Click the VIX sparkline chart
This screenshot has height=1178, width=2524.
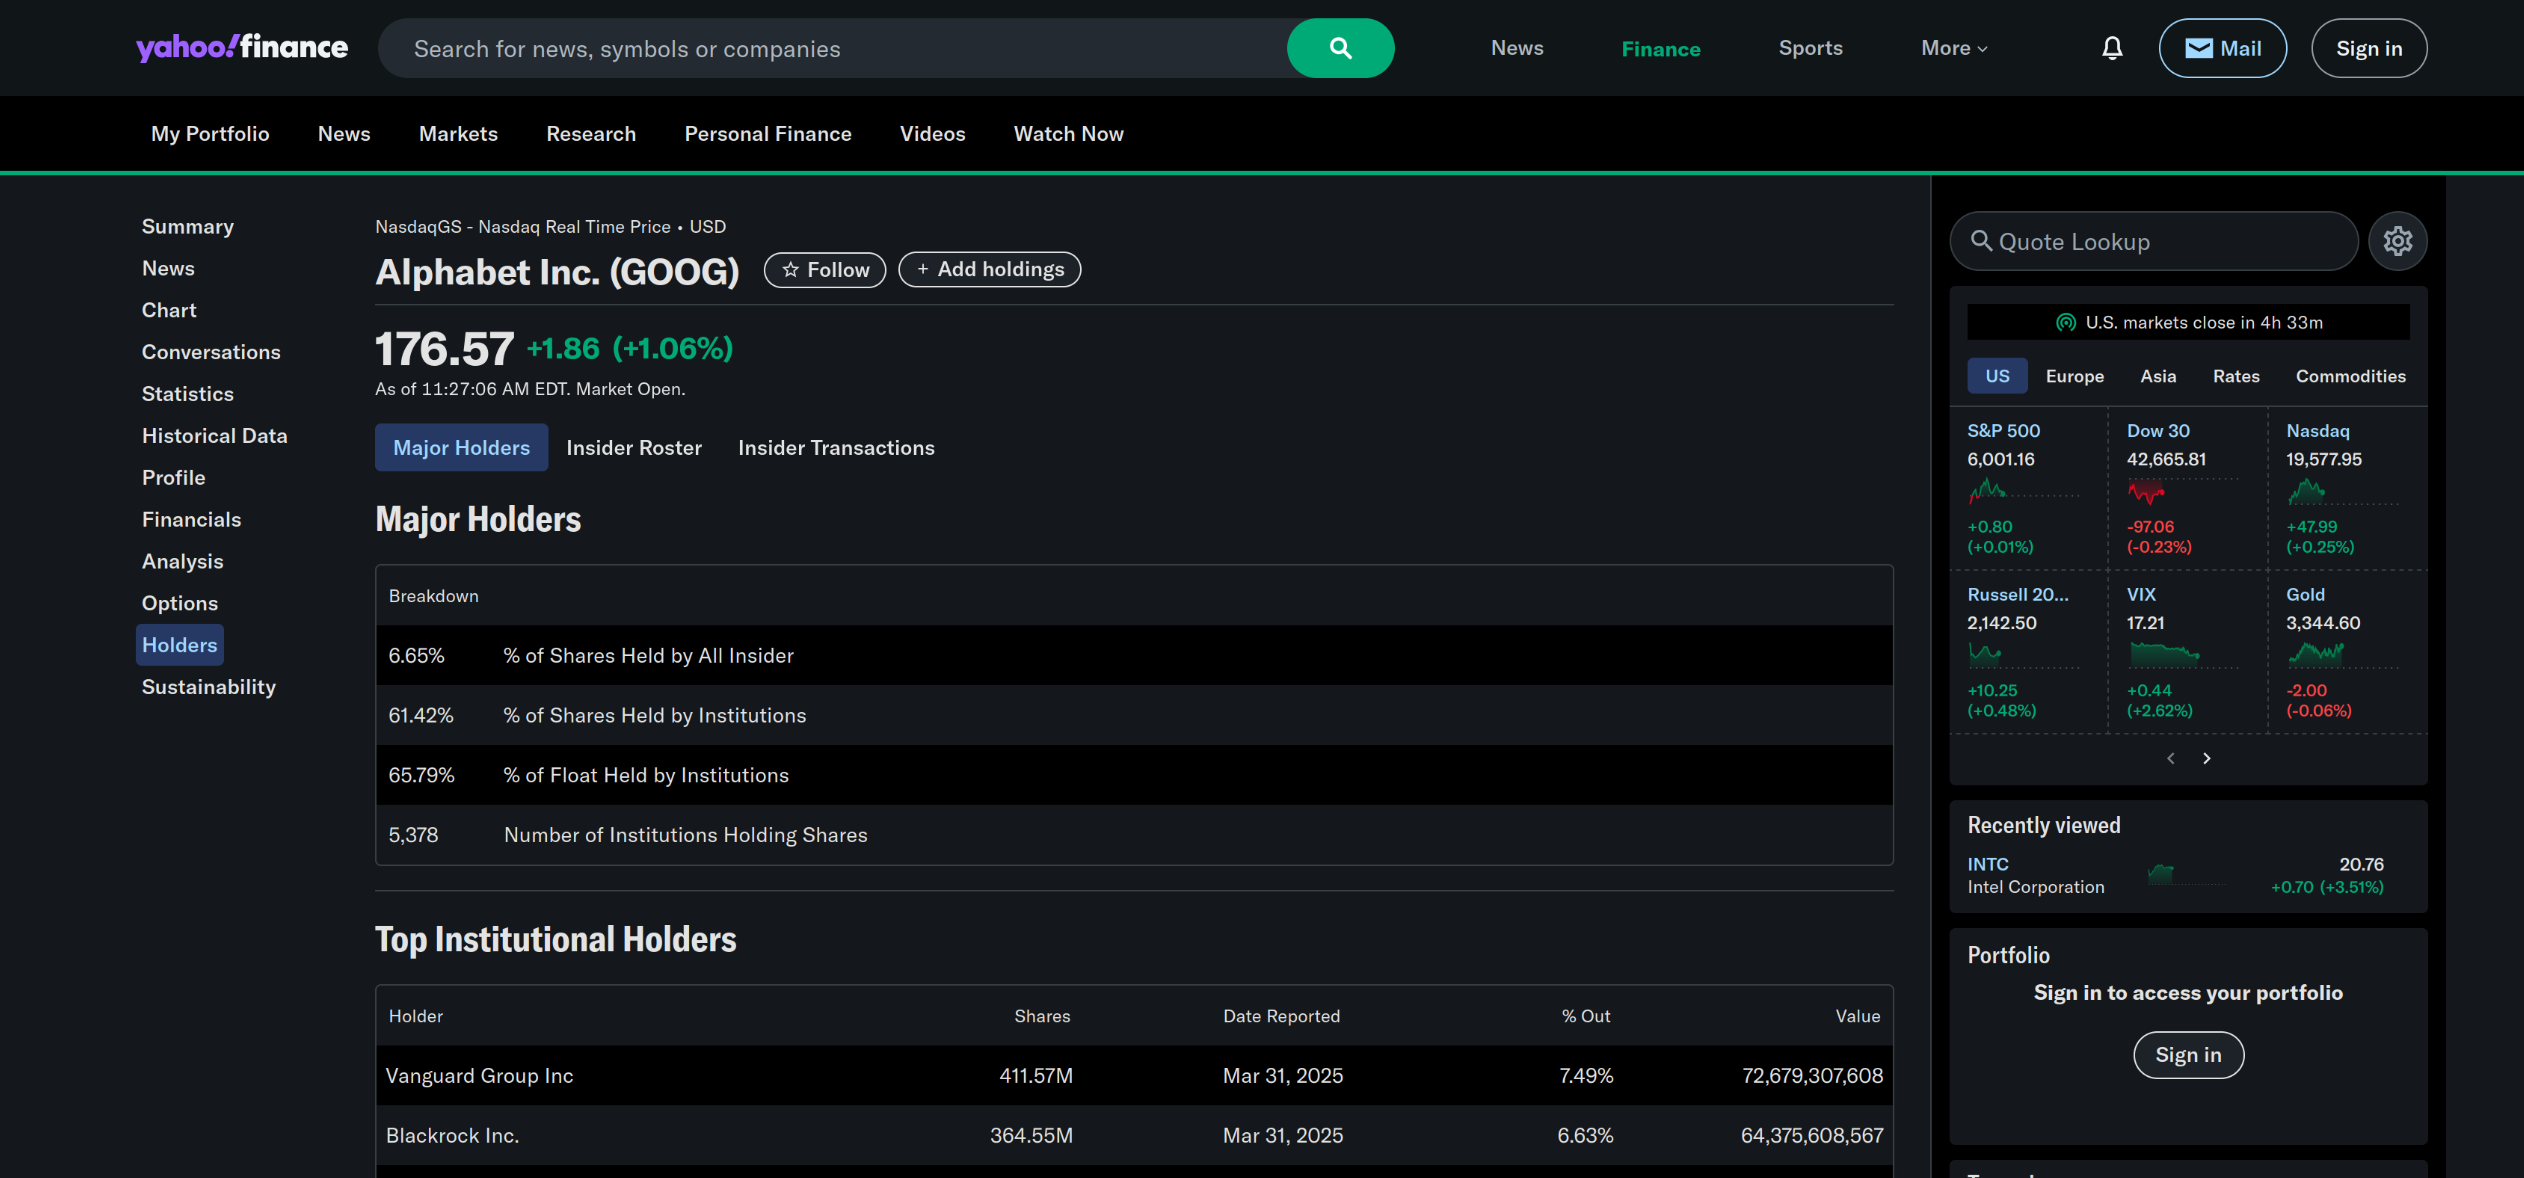click(x=2182, y=655)
